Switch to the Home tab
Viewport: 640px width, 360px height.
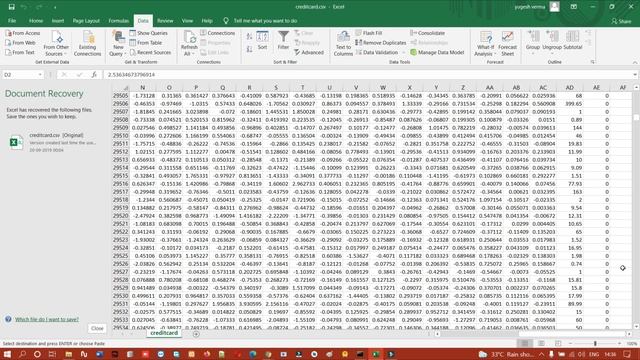[36, 21]
